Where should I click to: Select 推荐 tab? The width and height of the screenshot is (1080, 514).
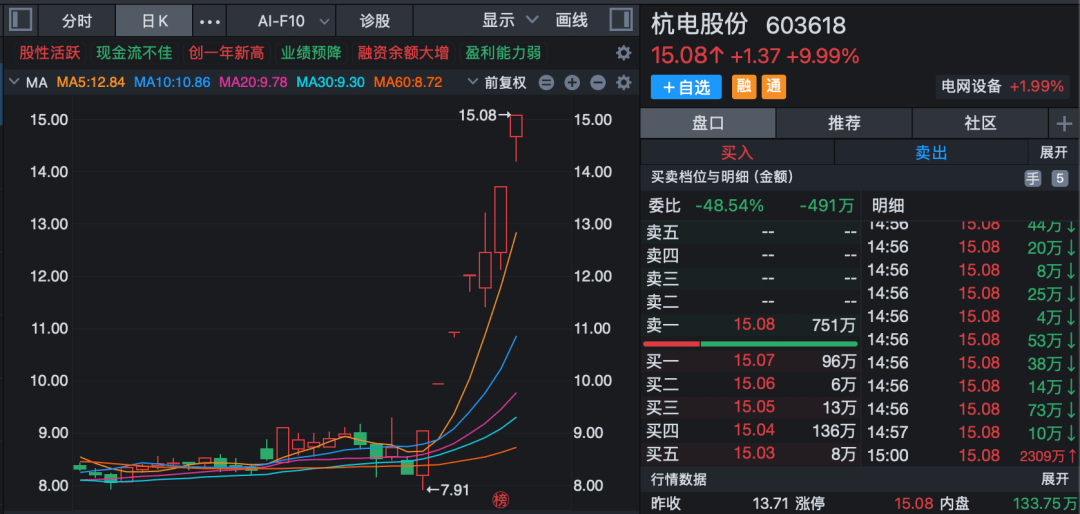[x=844, y=124]
